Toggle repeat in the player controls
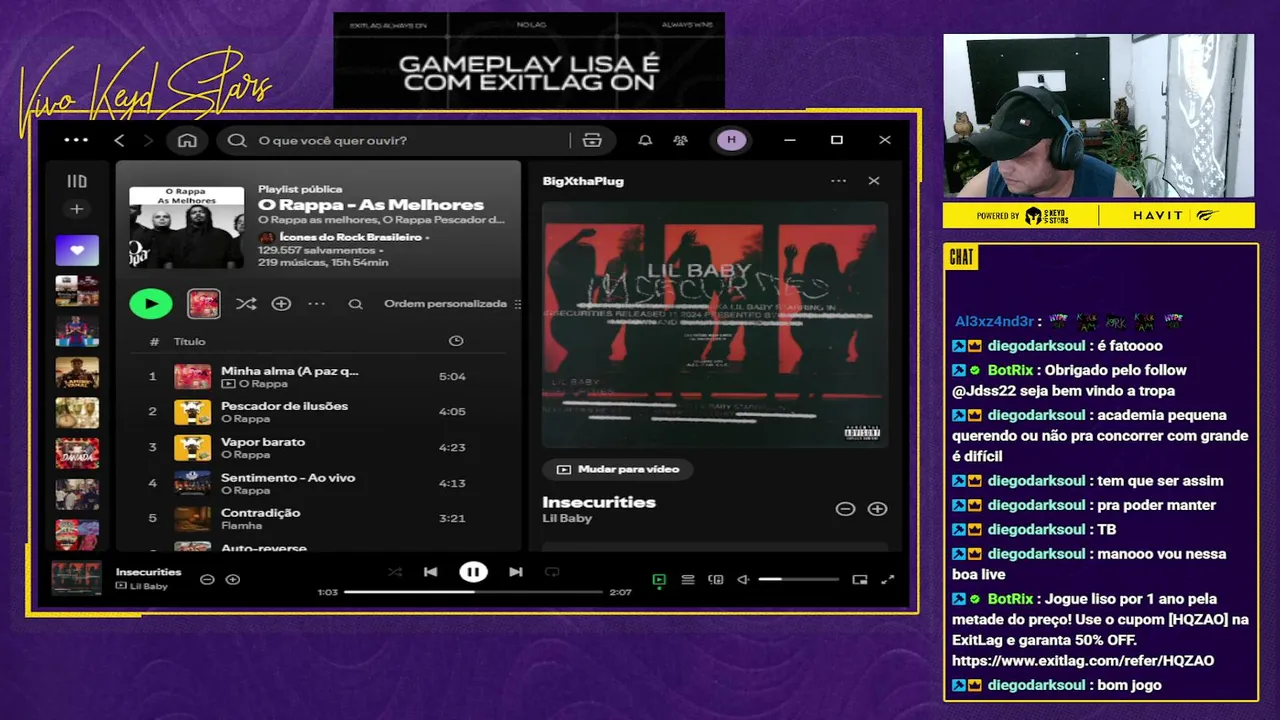The height and width of the screenshot is (720, 1280). pos(552,572)
